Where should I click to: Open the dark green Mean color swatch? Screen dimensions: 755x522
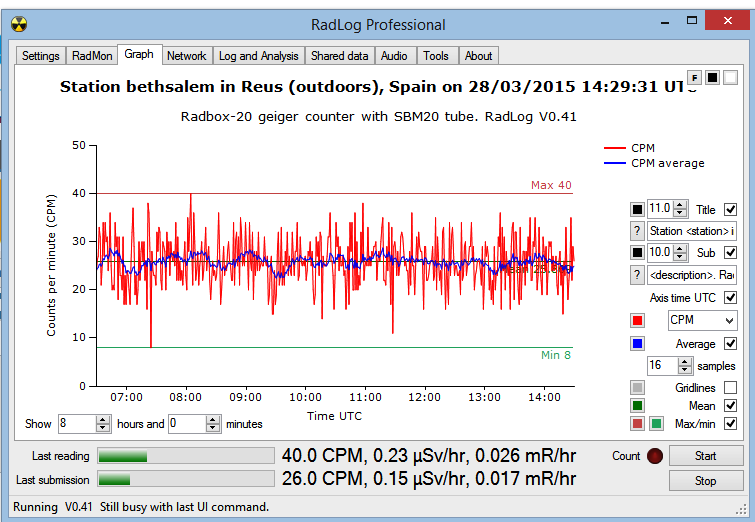637,405
